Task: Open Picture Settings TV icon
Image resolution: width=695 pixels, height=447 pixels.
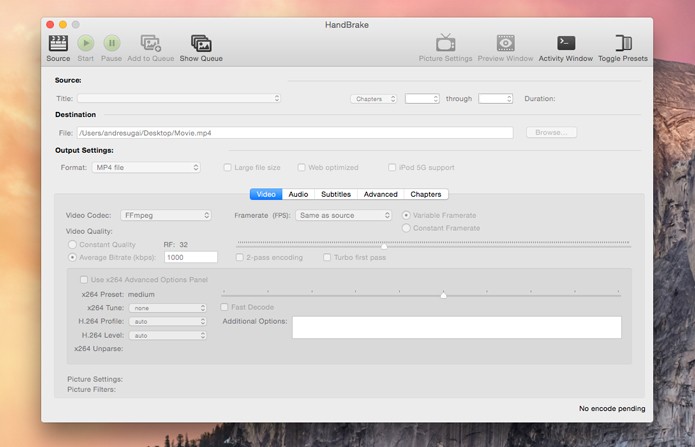Action: [445, 43]
